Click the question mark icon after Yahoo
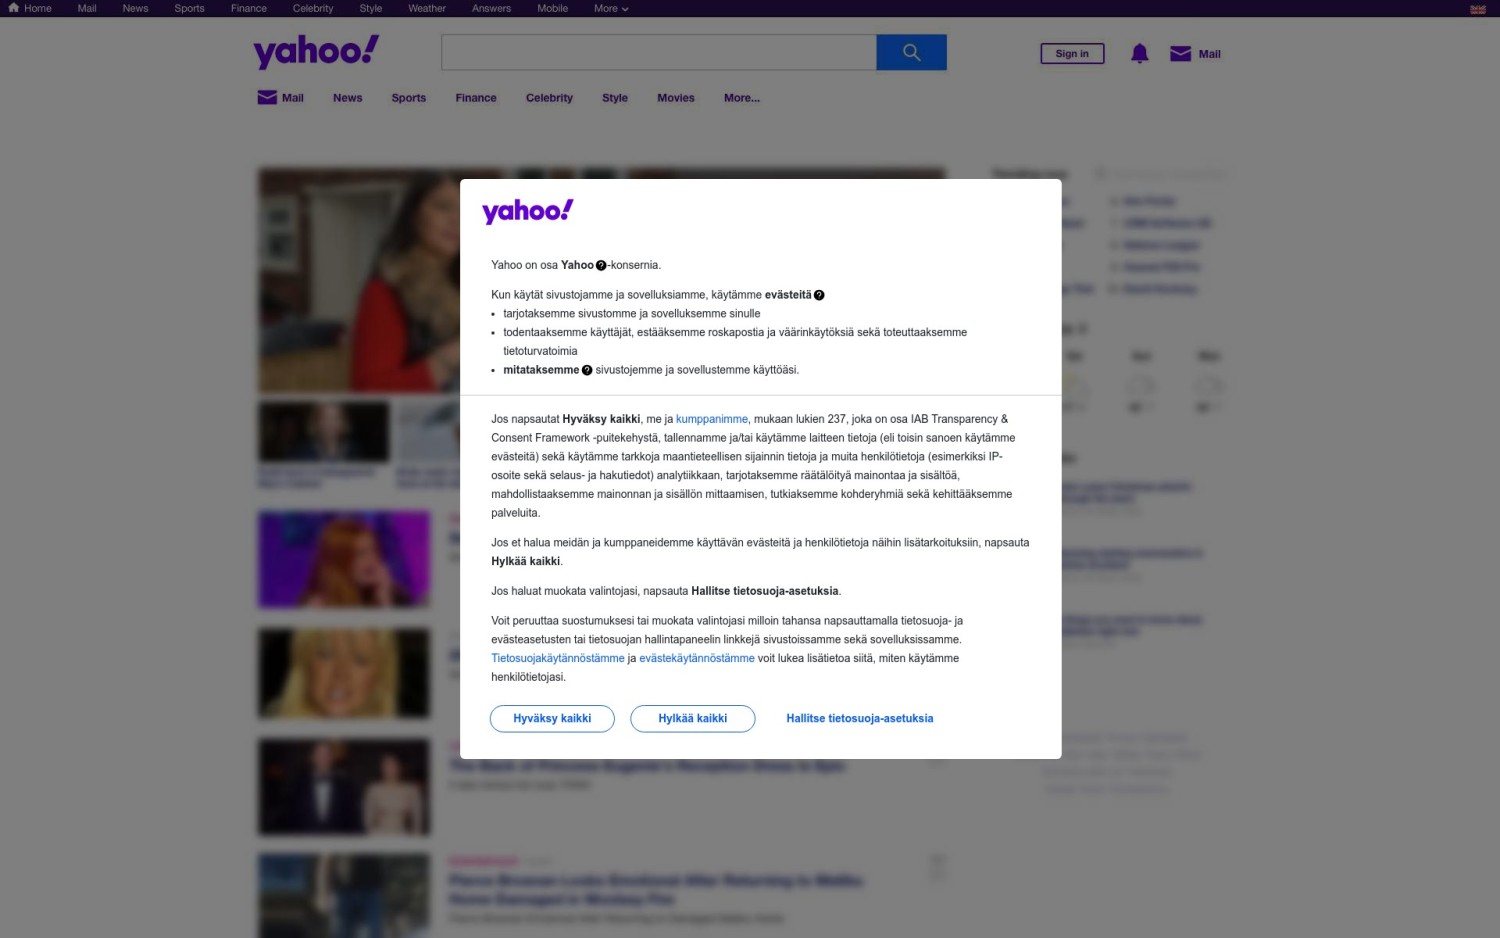Image resolution: width=1500 pixels, height=938 pixels. [x=601, y=266]
